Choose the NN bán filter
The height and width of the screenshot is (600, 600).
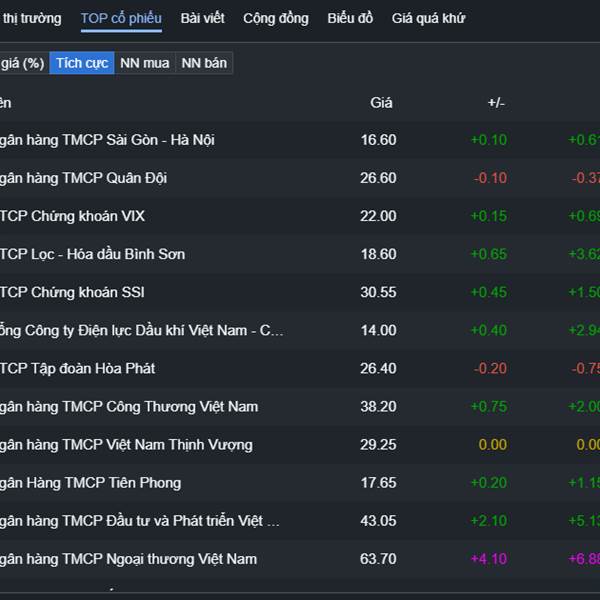pyautogui.click(x=204, y=63)
